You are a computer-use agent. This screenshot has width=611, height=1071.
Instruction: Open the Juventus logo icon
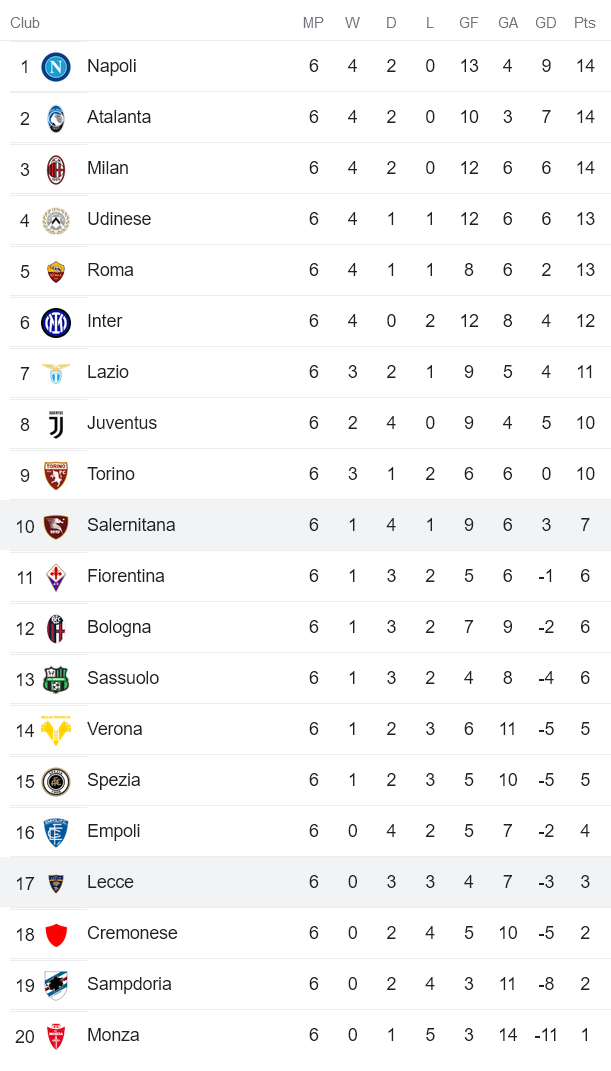(56, 424)
